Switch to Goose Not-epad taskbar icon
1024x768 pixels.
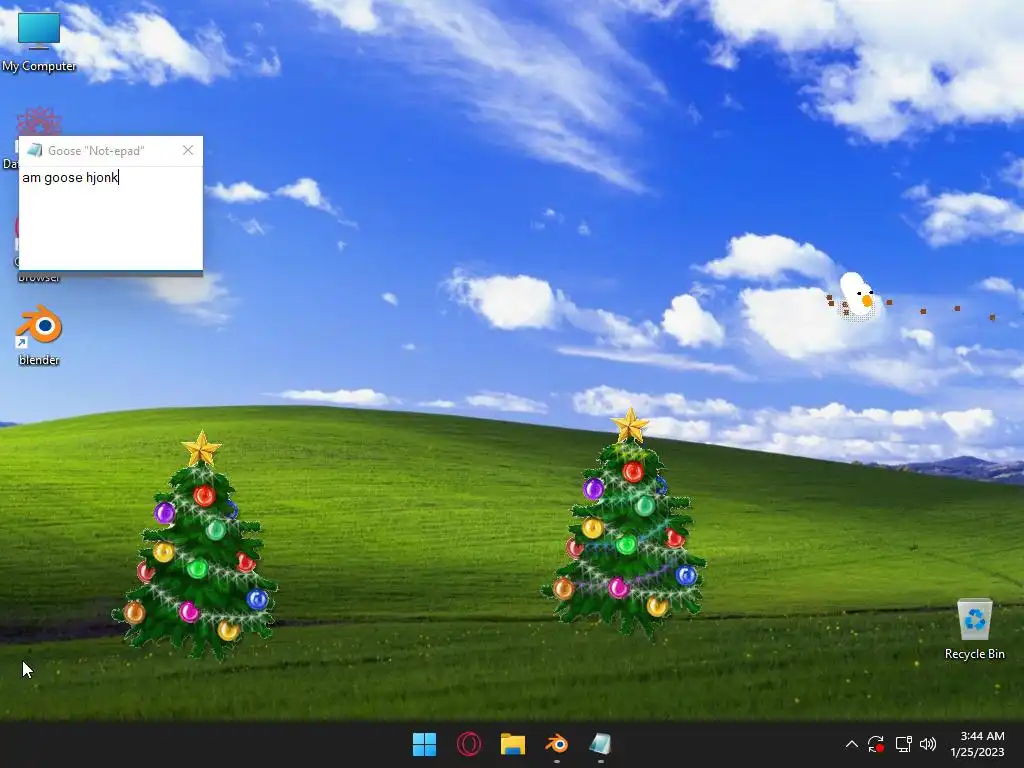pyautogui.click(x=600, y=744)
